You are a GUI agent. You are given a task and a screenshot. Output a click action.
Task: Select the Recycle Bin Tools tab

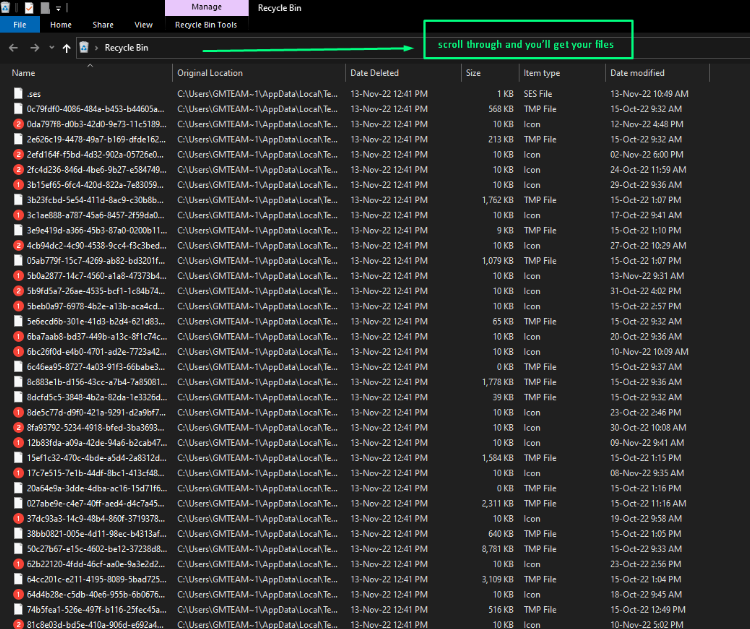(206, 25)
